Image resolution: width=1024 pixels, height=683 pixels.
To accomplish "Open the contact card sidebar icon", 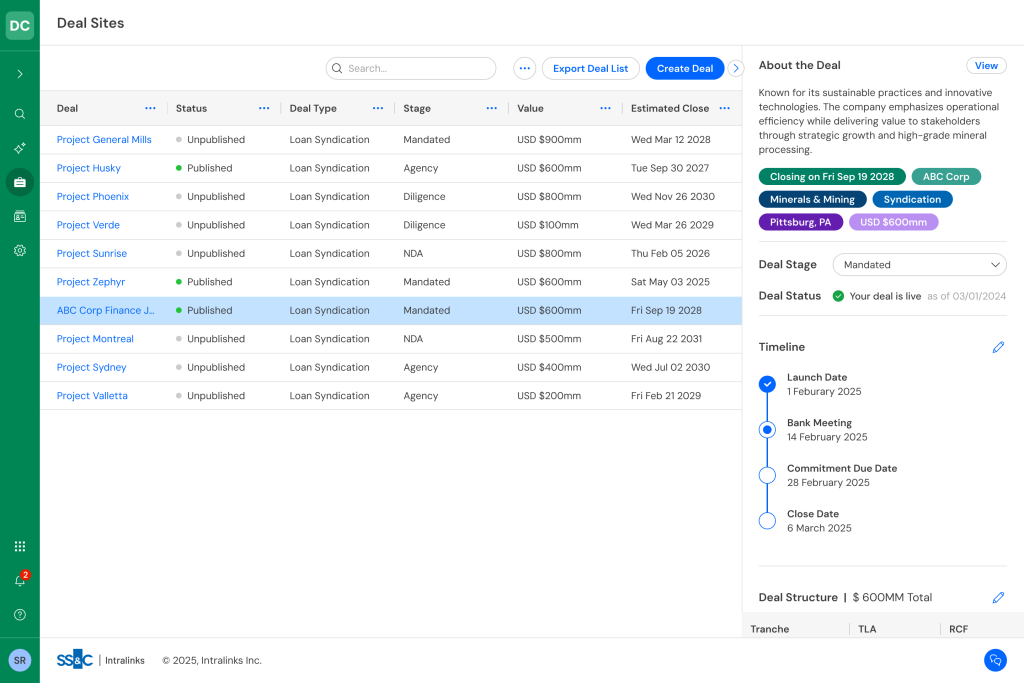I will point(20,216).
